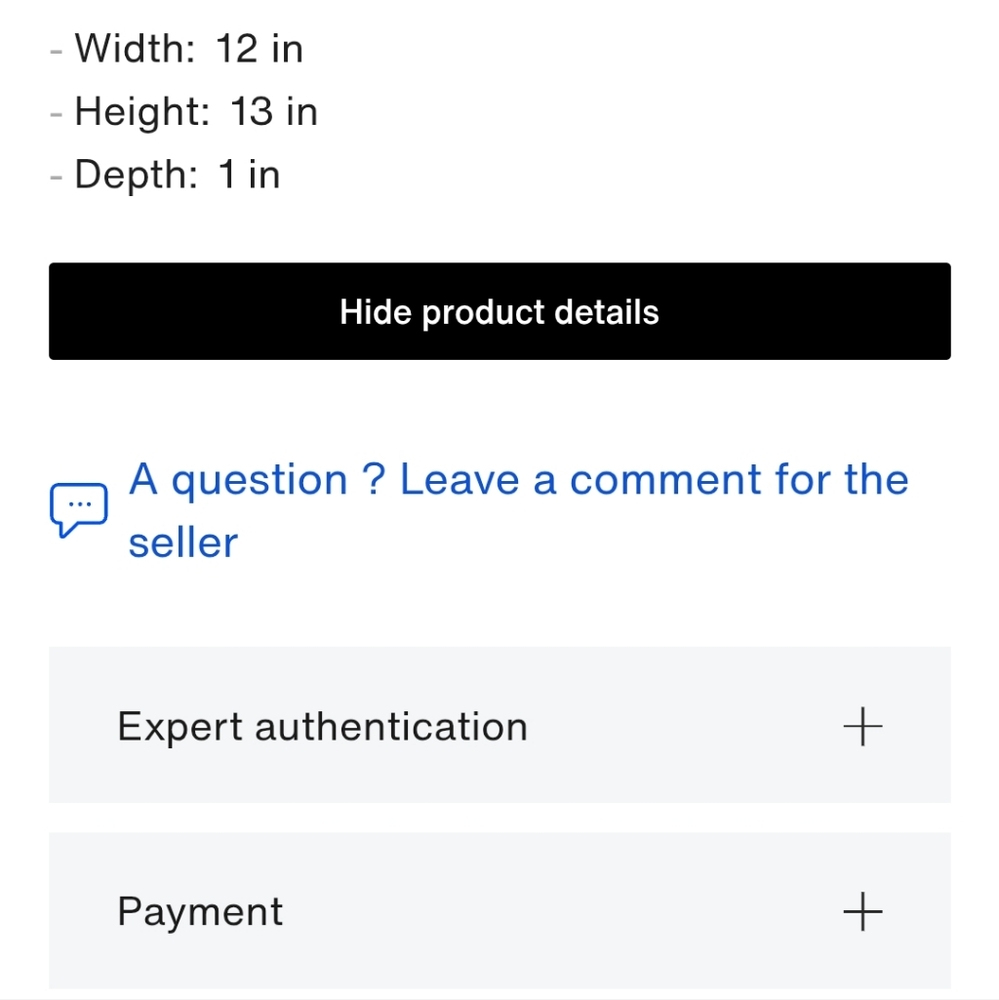Click the '1 in' depth value
The width and height of the screenshot is (999, 1000).
pyautogui.click(x=249, y=175)
